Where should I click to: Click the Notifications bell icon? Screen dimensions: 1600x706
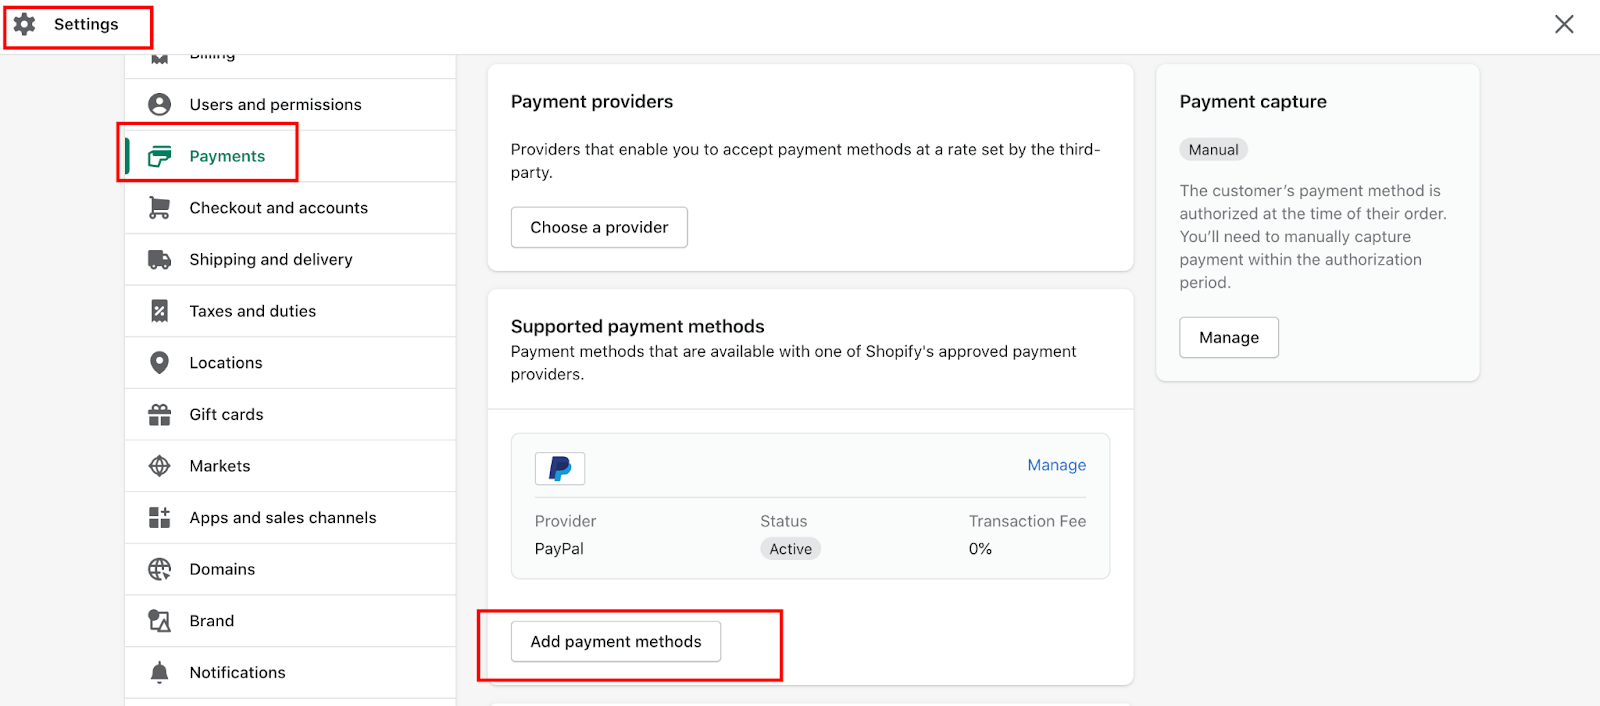point(159,672)
